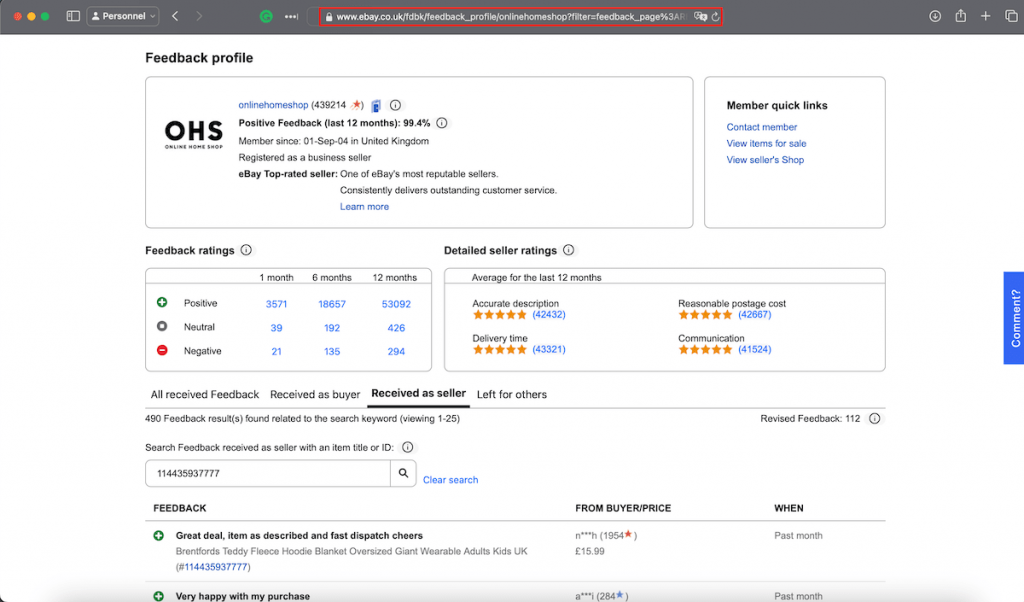This screenshot has height=602, width=1024.
Task: Open the Personnel profile dropdown
Action: (x=123, y=16)
